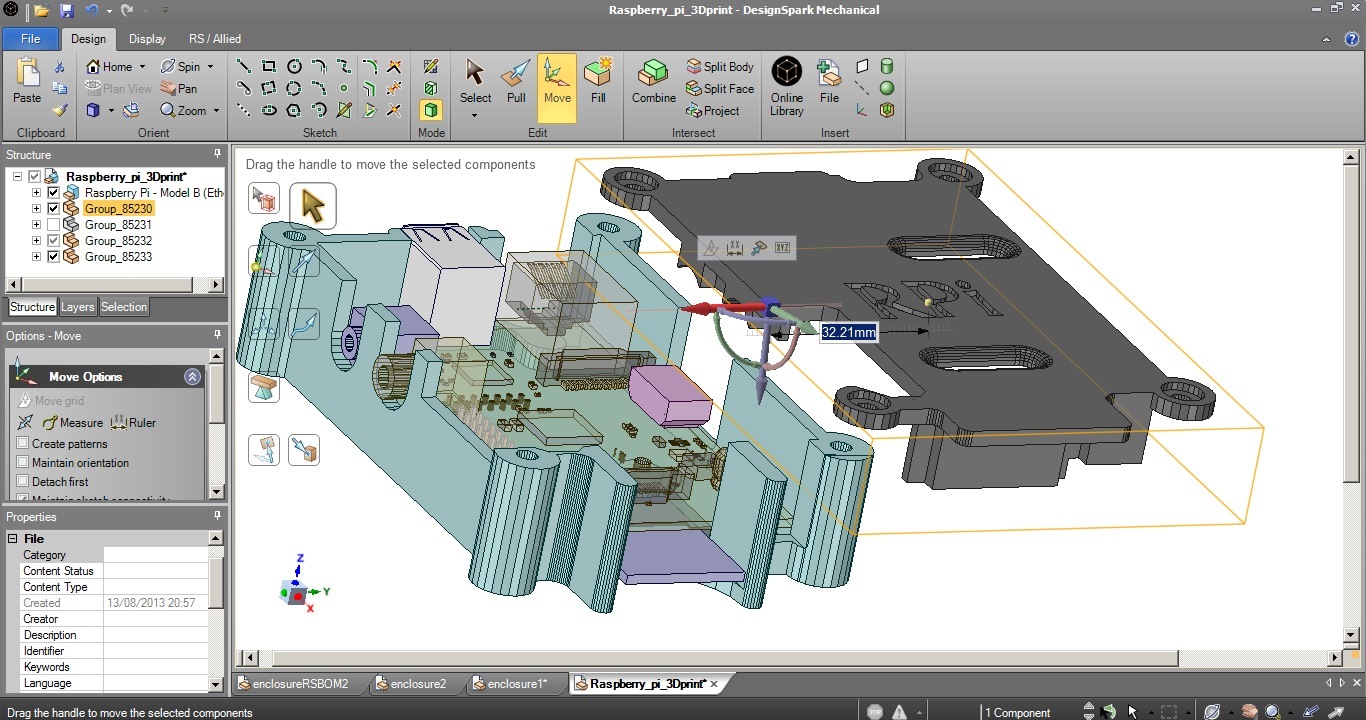This screenshot has height=720, width=1366.
Task: Enable the Create patterns checkbox
Action: [23, 444]
